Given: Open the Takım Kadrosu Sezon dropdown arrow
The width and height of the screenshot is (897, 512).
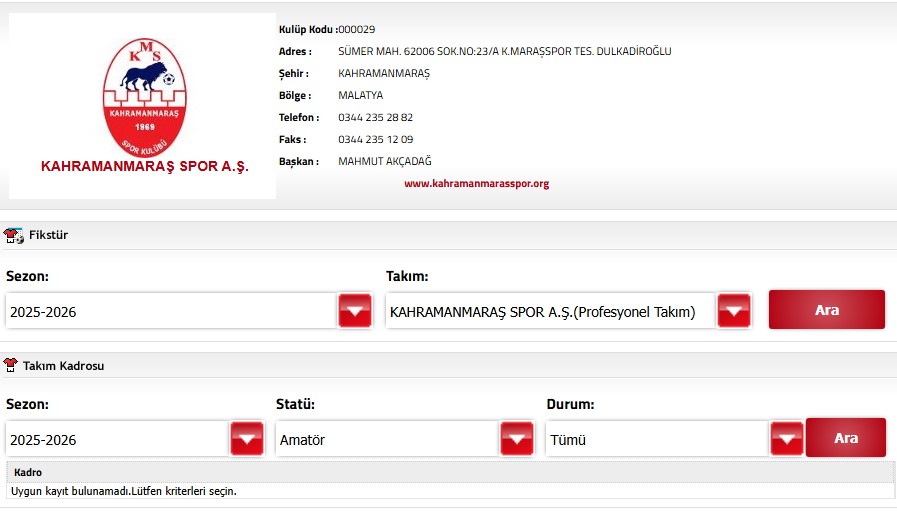Looking at the screenshot, I should click(247, 439).
